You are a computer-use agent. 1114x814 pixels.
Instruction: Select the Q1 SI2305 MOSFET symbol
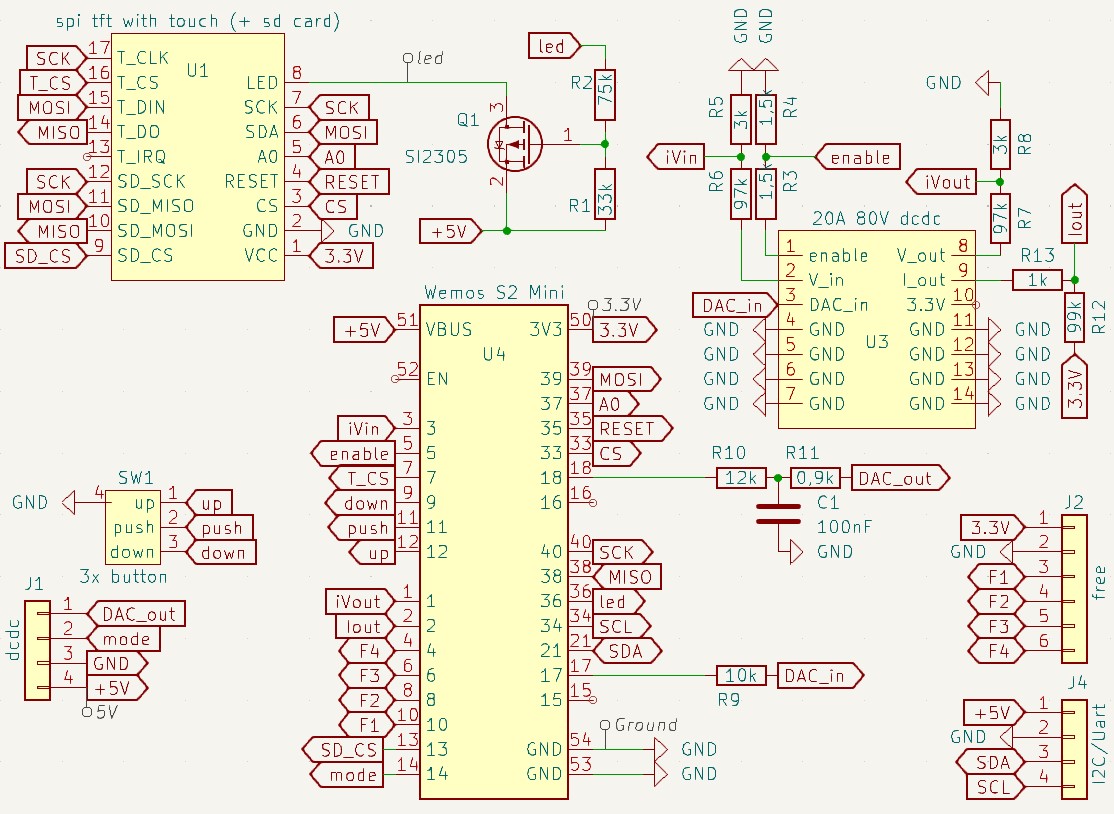point(514,144)
